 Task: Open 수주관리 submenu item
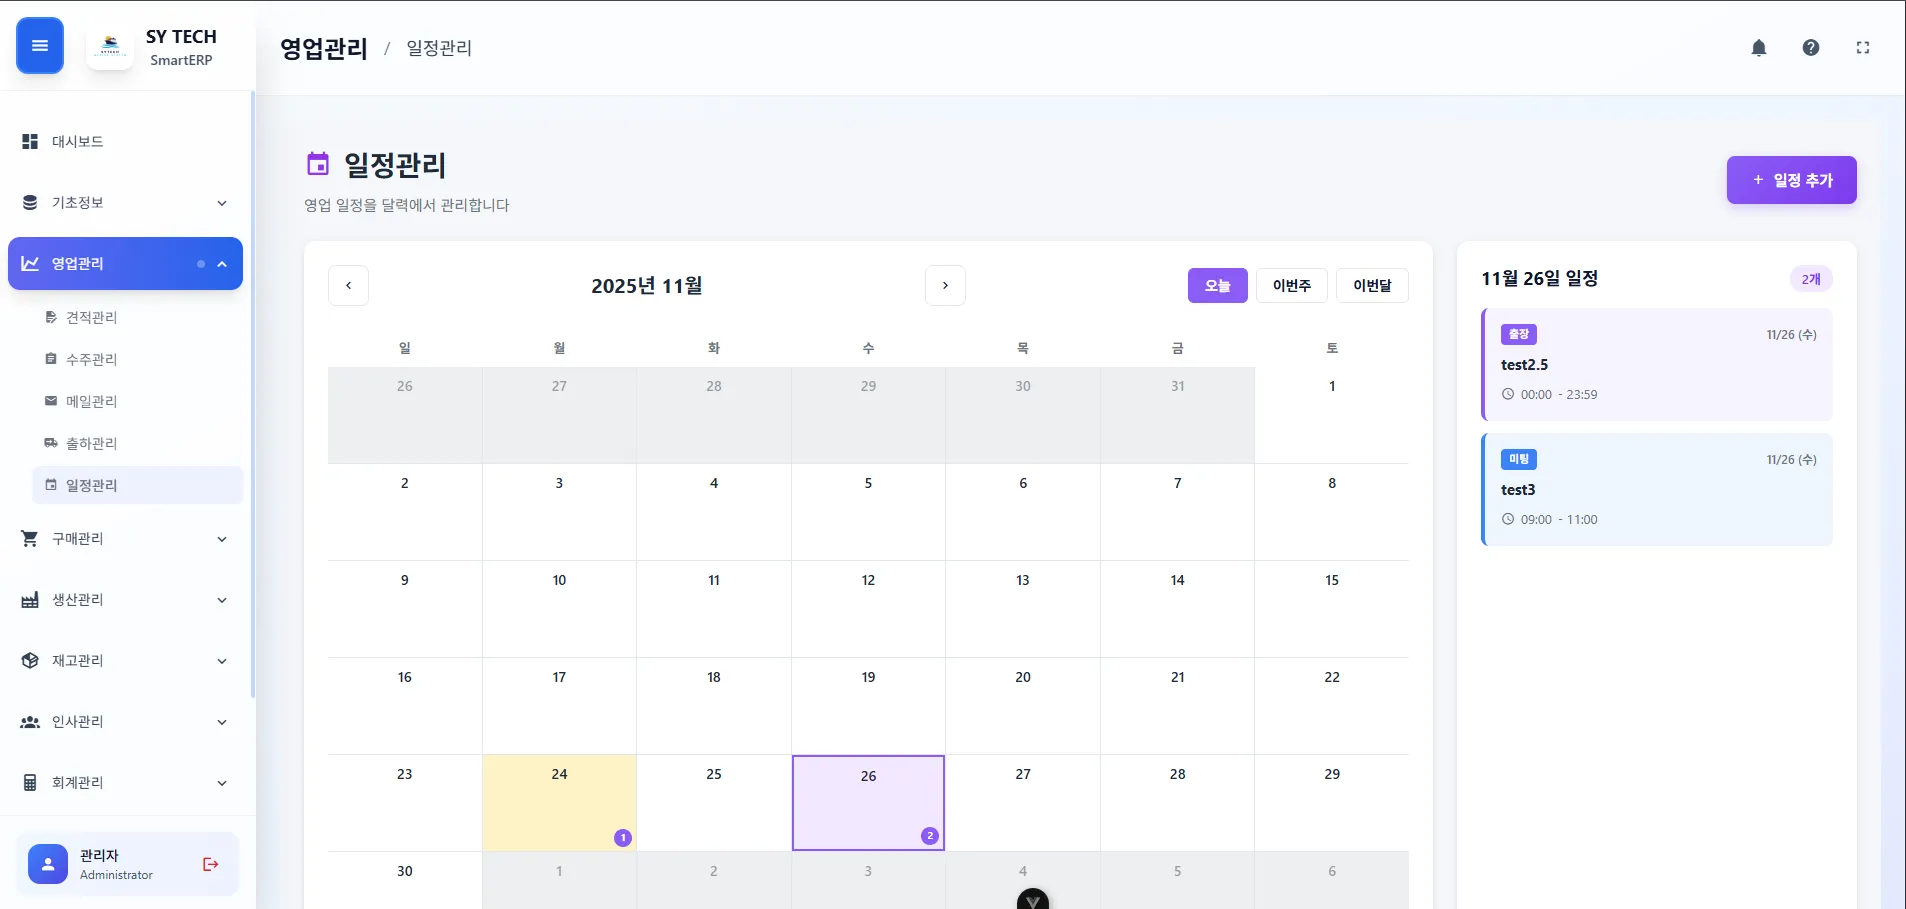[138, 359]
